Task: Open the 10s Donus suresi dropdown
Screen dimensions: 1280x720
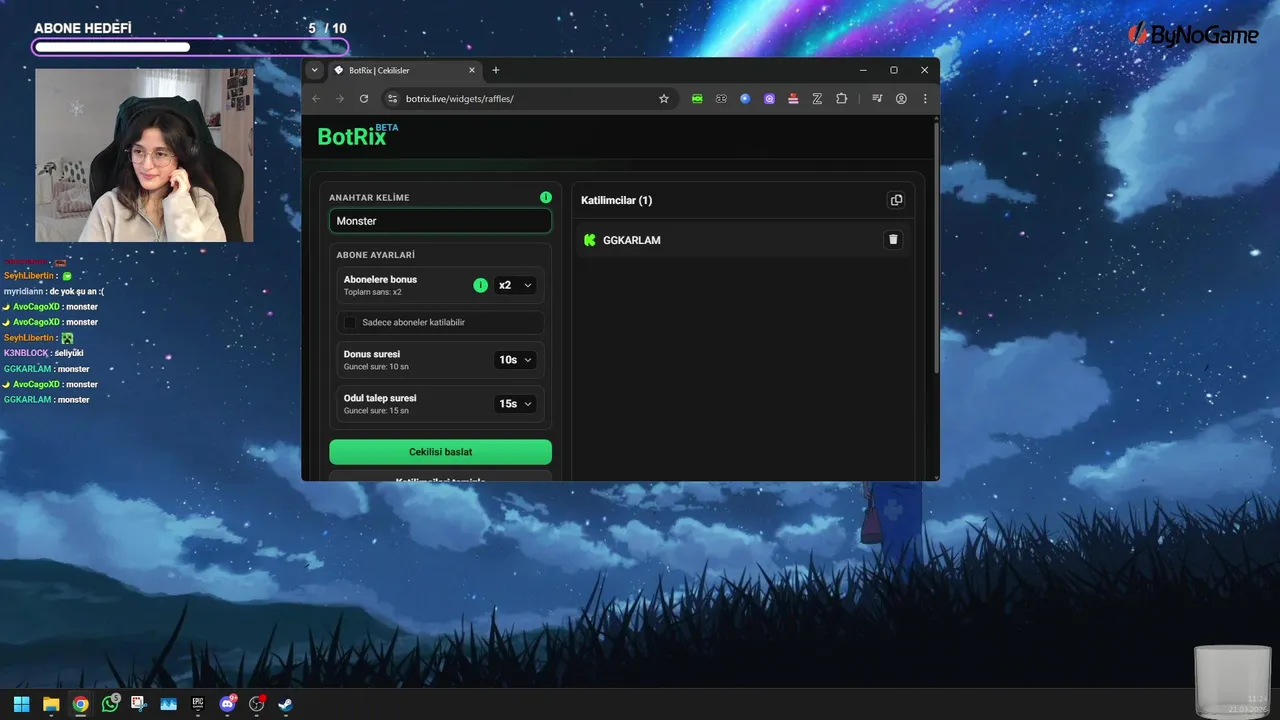Action: pos(516,360)
